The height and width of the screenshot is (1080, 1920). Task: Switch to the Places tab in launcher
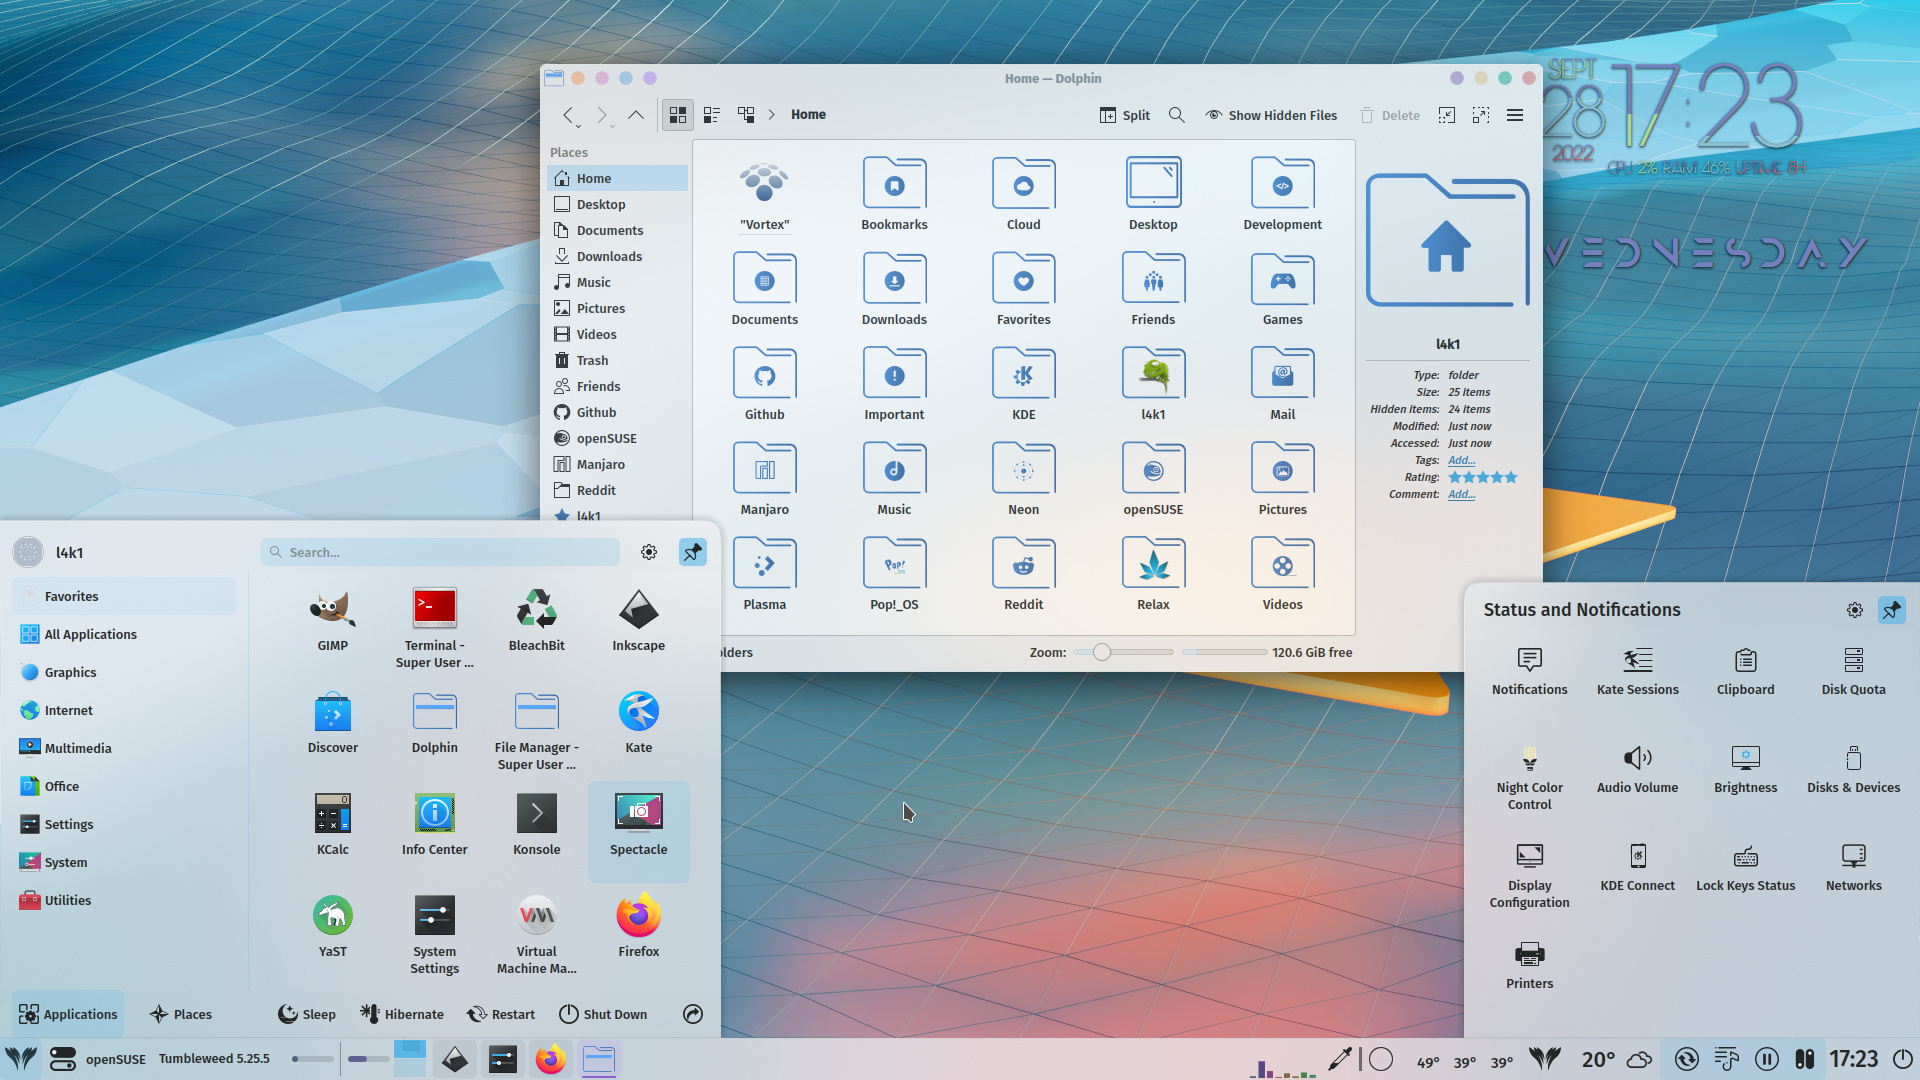pyautogui.click(x=180, y=1013)
